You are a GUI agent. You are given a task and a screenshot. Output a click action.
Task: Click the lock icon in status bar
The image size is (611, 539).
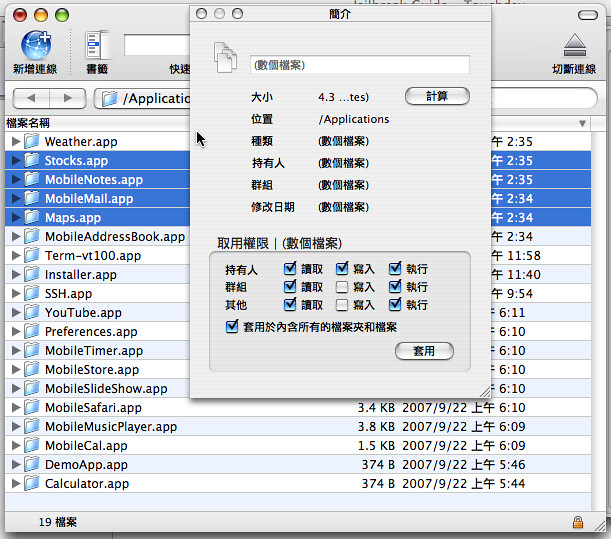click(x=578, y=522)
